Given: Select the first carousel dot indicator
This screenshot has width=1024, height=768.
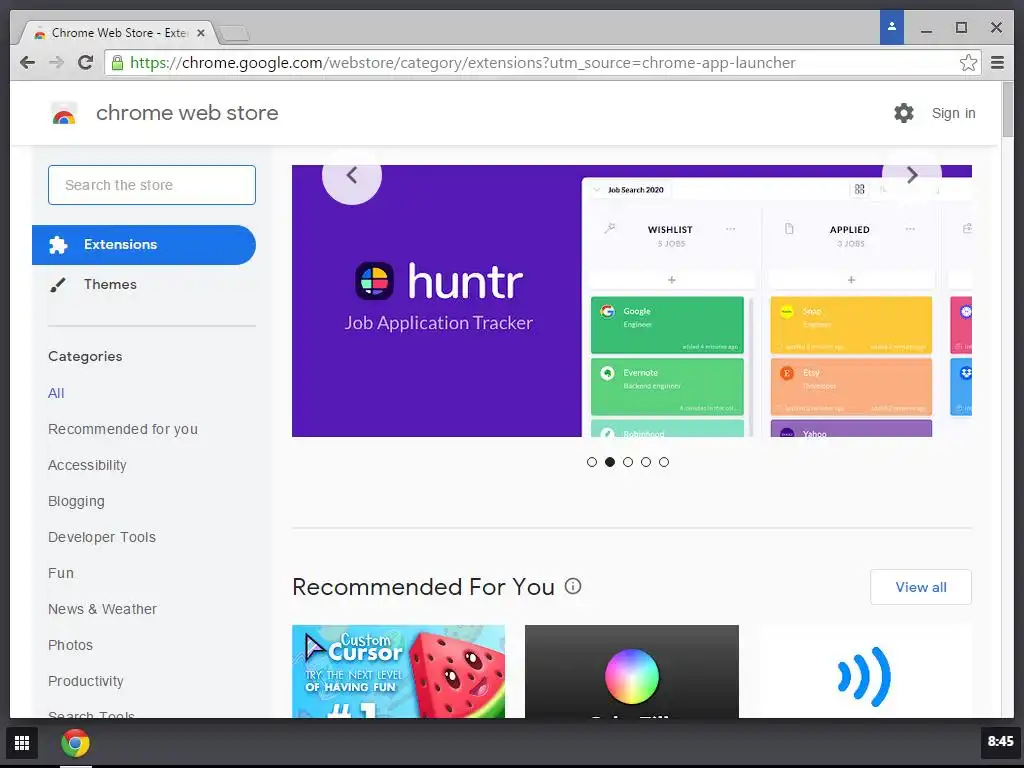Looking at the screenshot, I should click(x=592, y=462).
